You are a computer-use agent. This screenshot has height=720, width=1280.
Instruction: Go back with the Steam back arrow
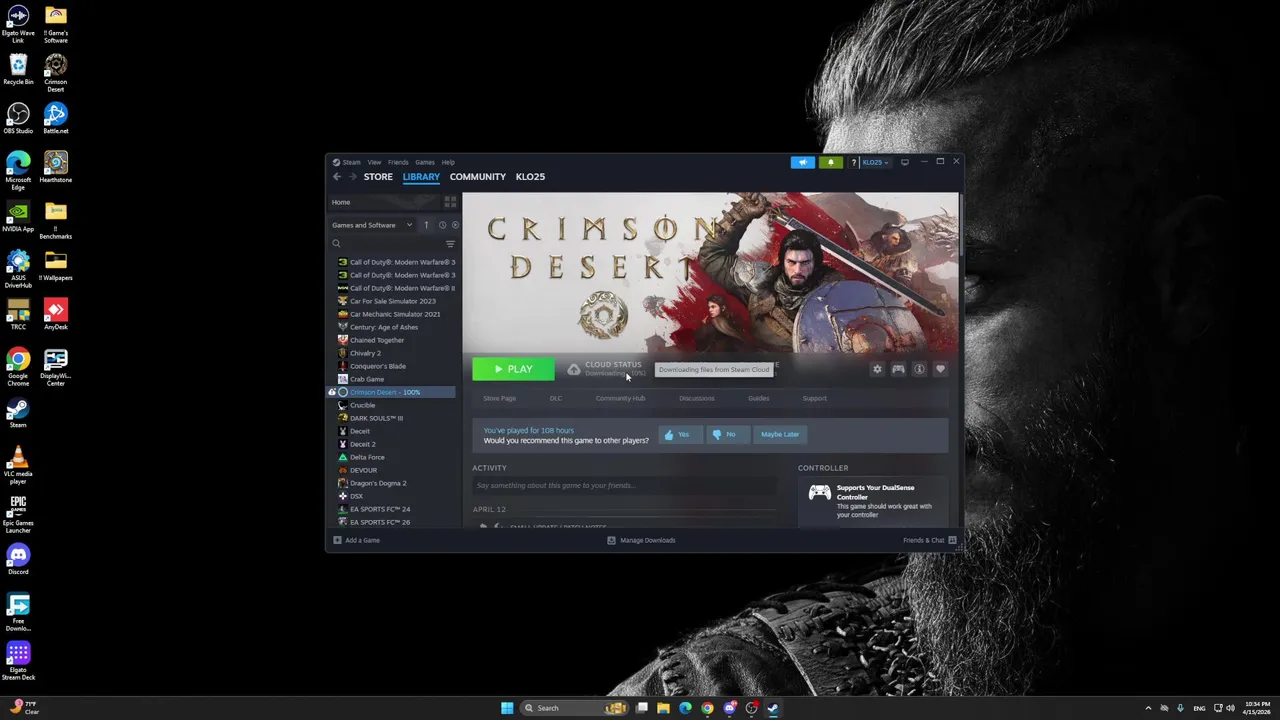337,177
